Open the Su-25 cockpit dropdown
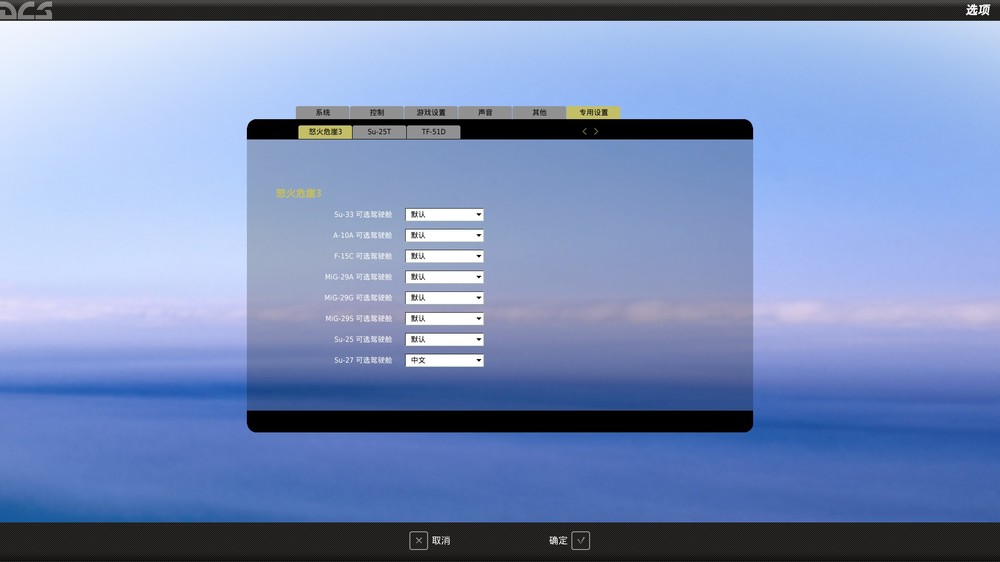 coord(445,339)
